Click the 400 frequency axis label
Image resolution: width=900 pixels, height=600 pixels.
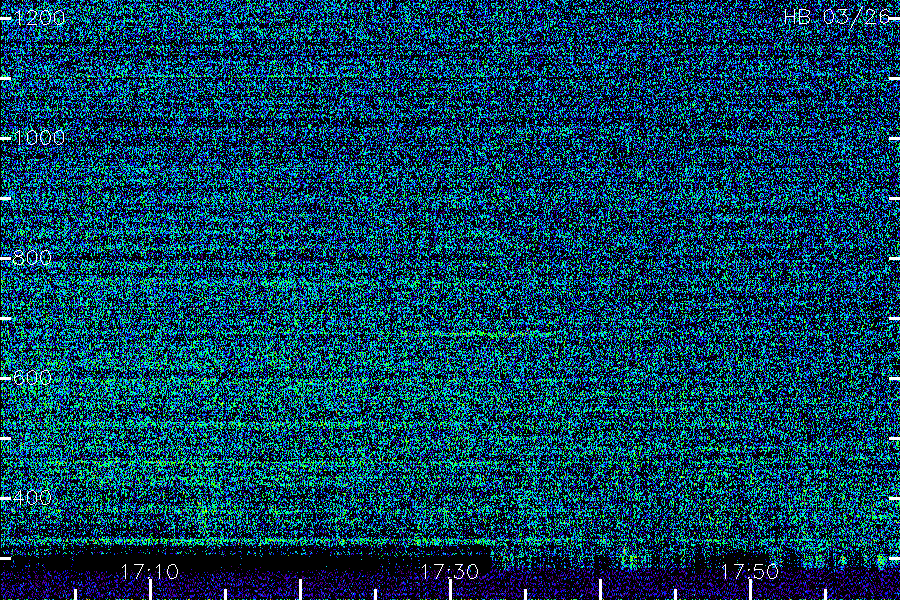pos(32,497)
